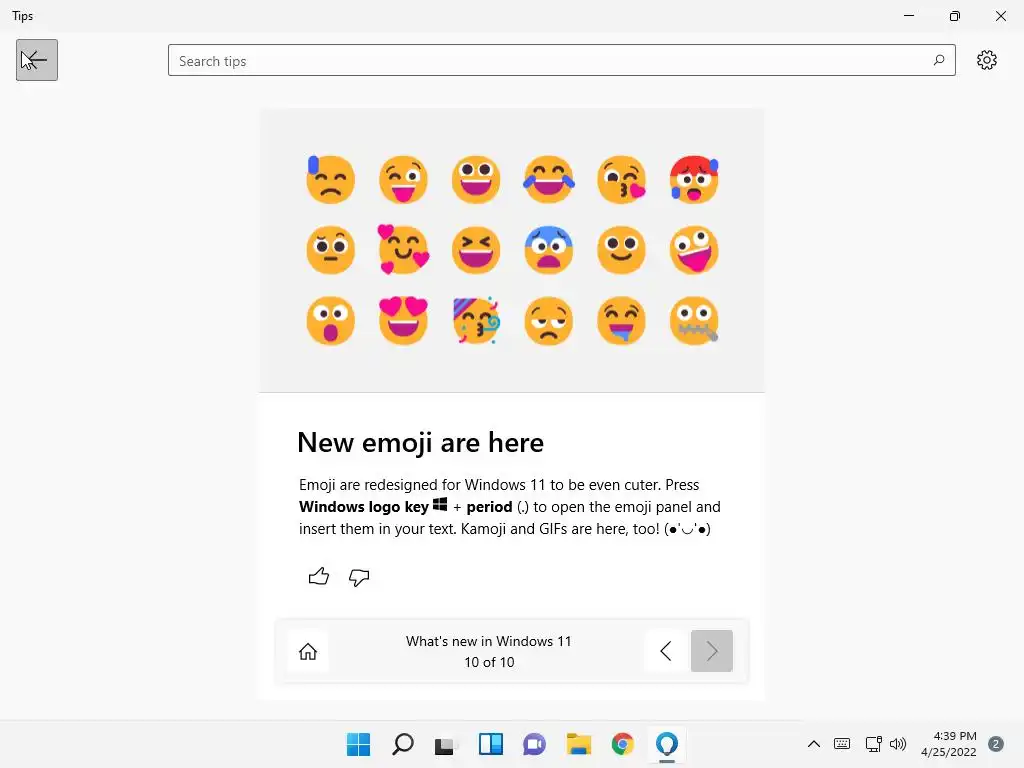Go to Tips home
The width and height of the screenshot is (1024, 768).
coord(308,651)
